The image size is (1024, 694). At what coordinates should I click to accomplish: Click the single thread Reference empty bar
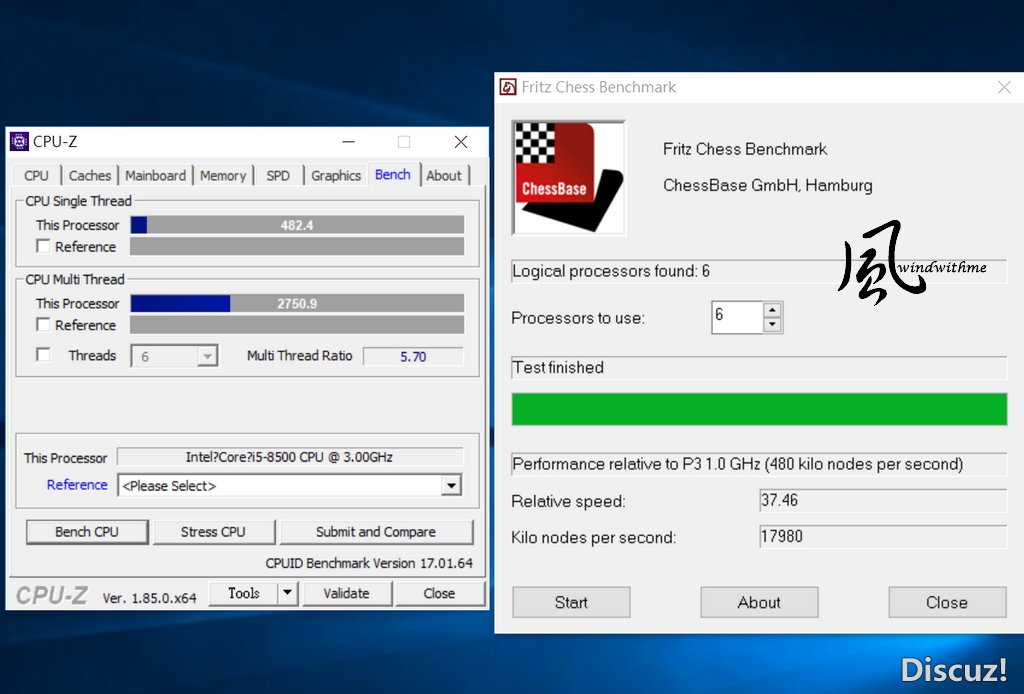tap(297, 246)
